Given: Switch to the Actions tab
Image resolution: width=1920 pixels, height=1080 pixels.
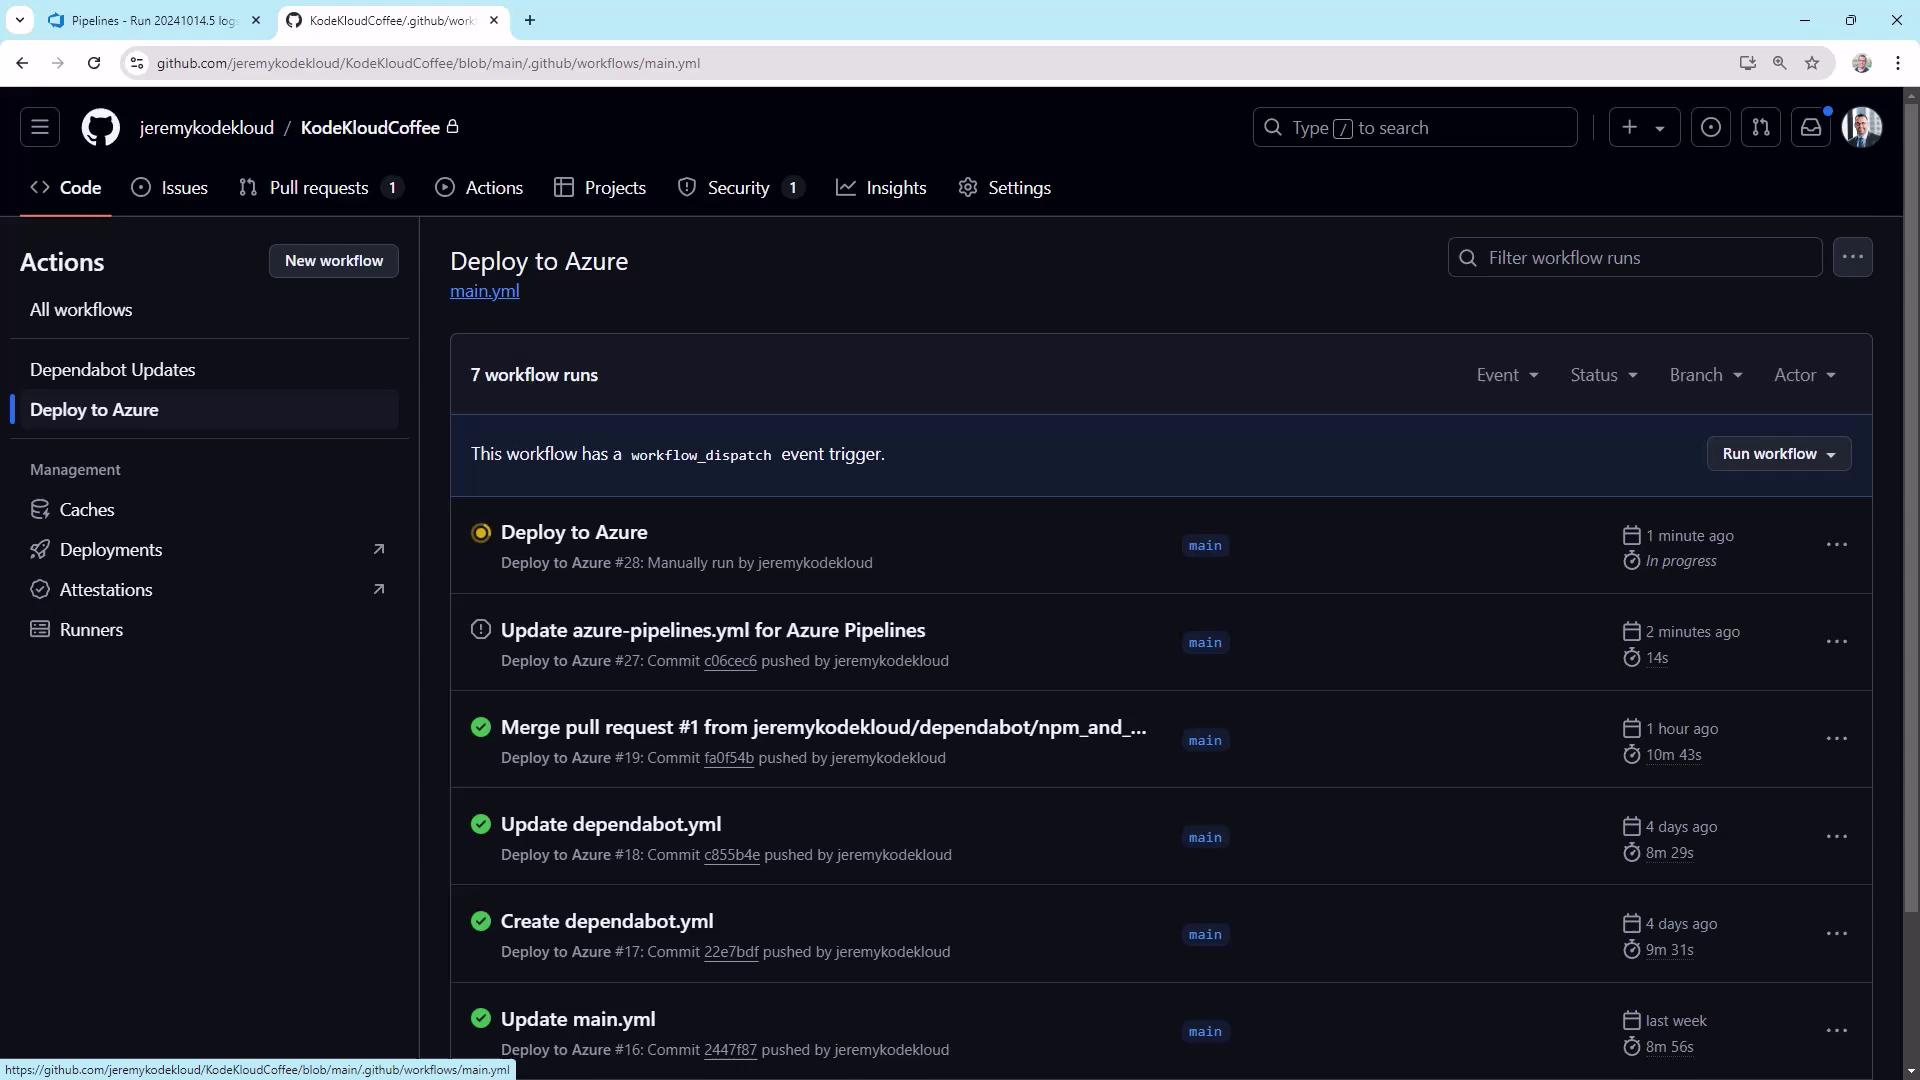Looking at the screenshot, I should [x=479, y=188].
